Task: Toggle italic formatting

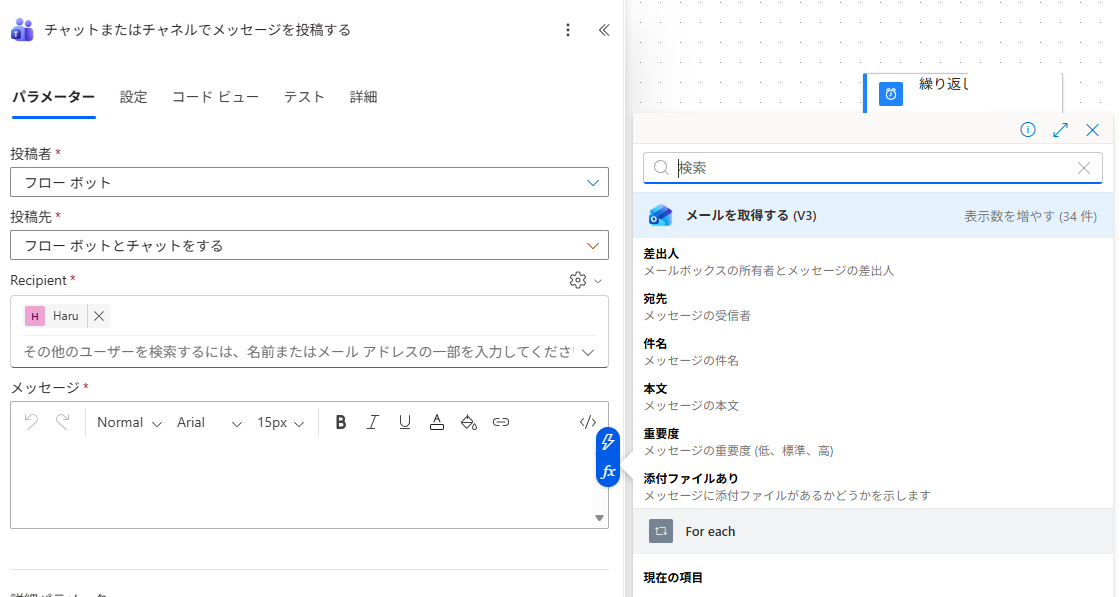Action: click(372, 423)
